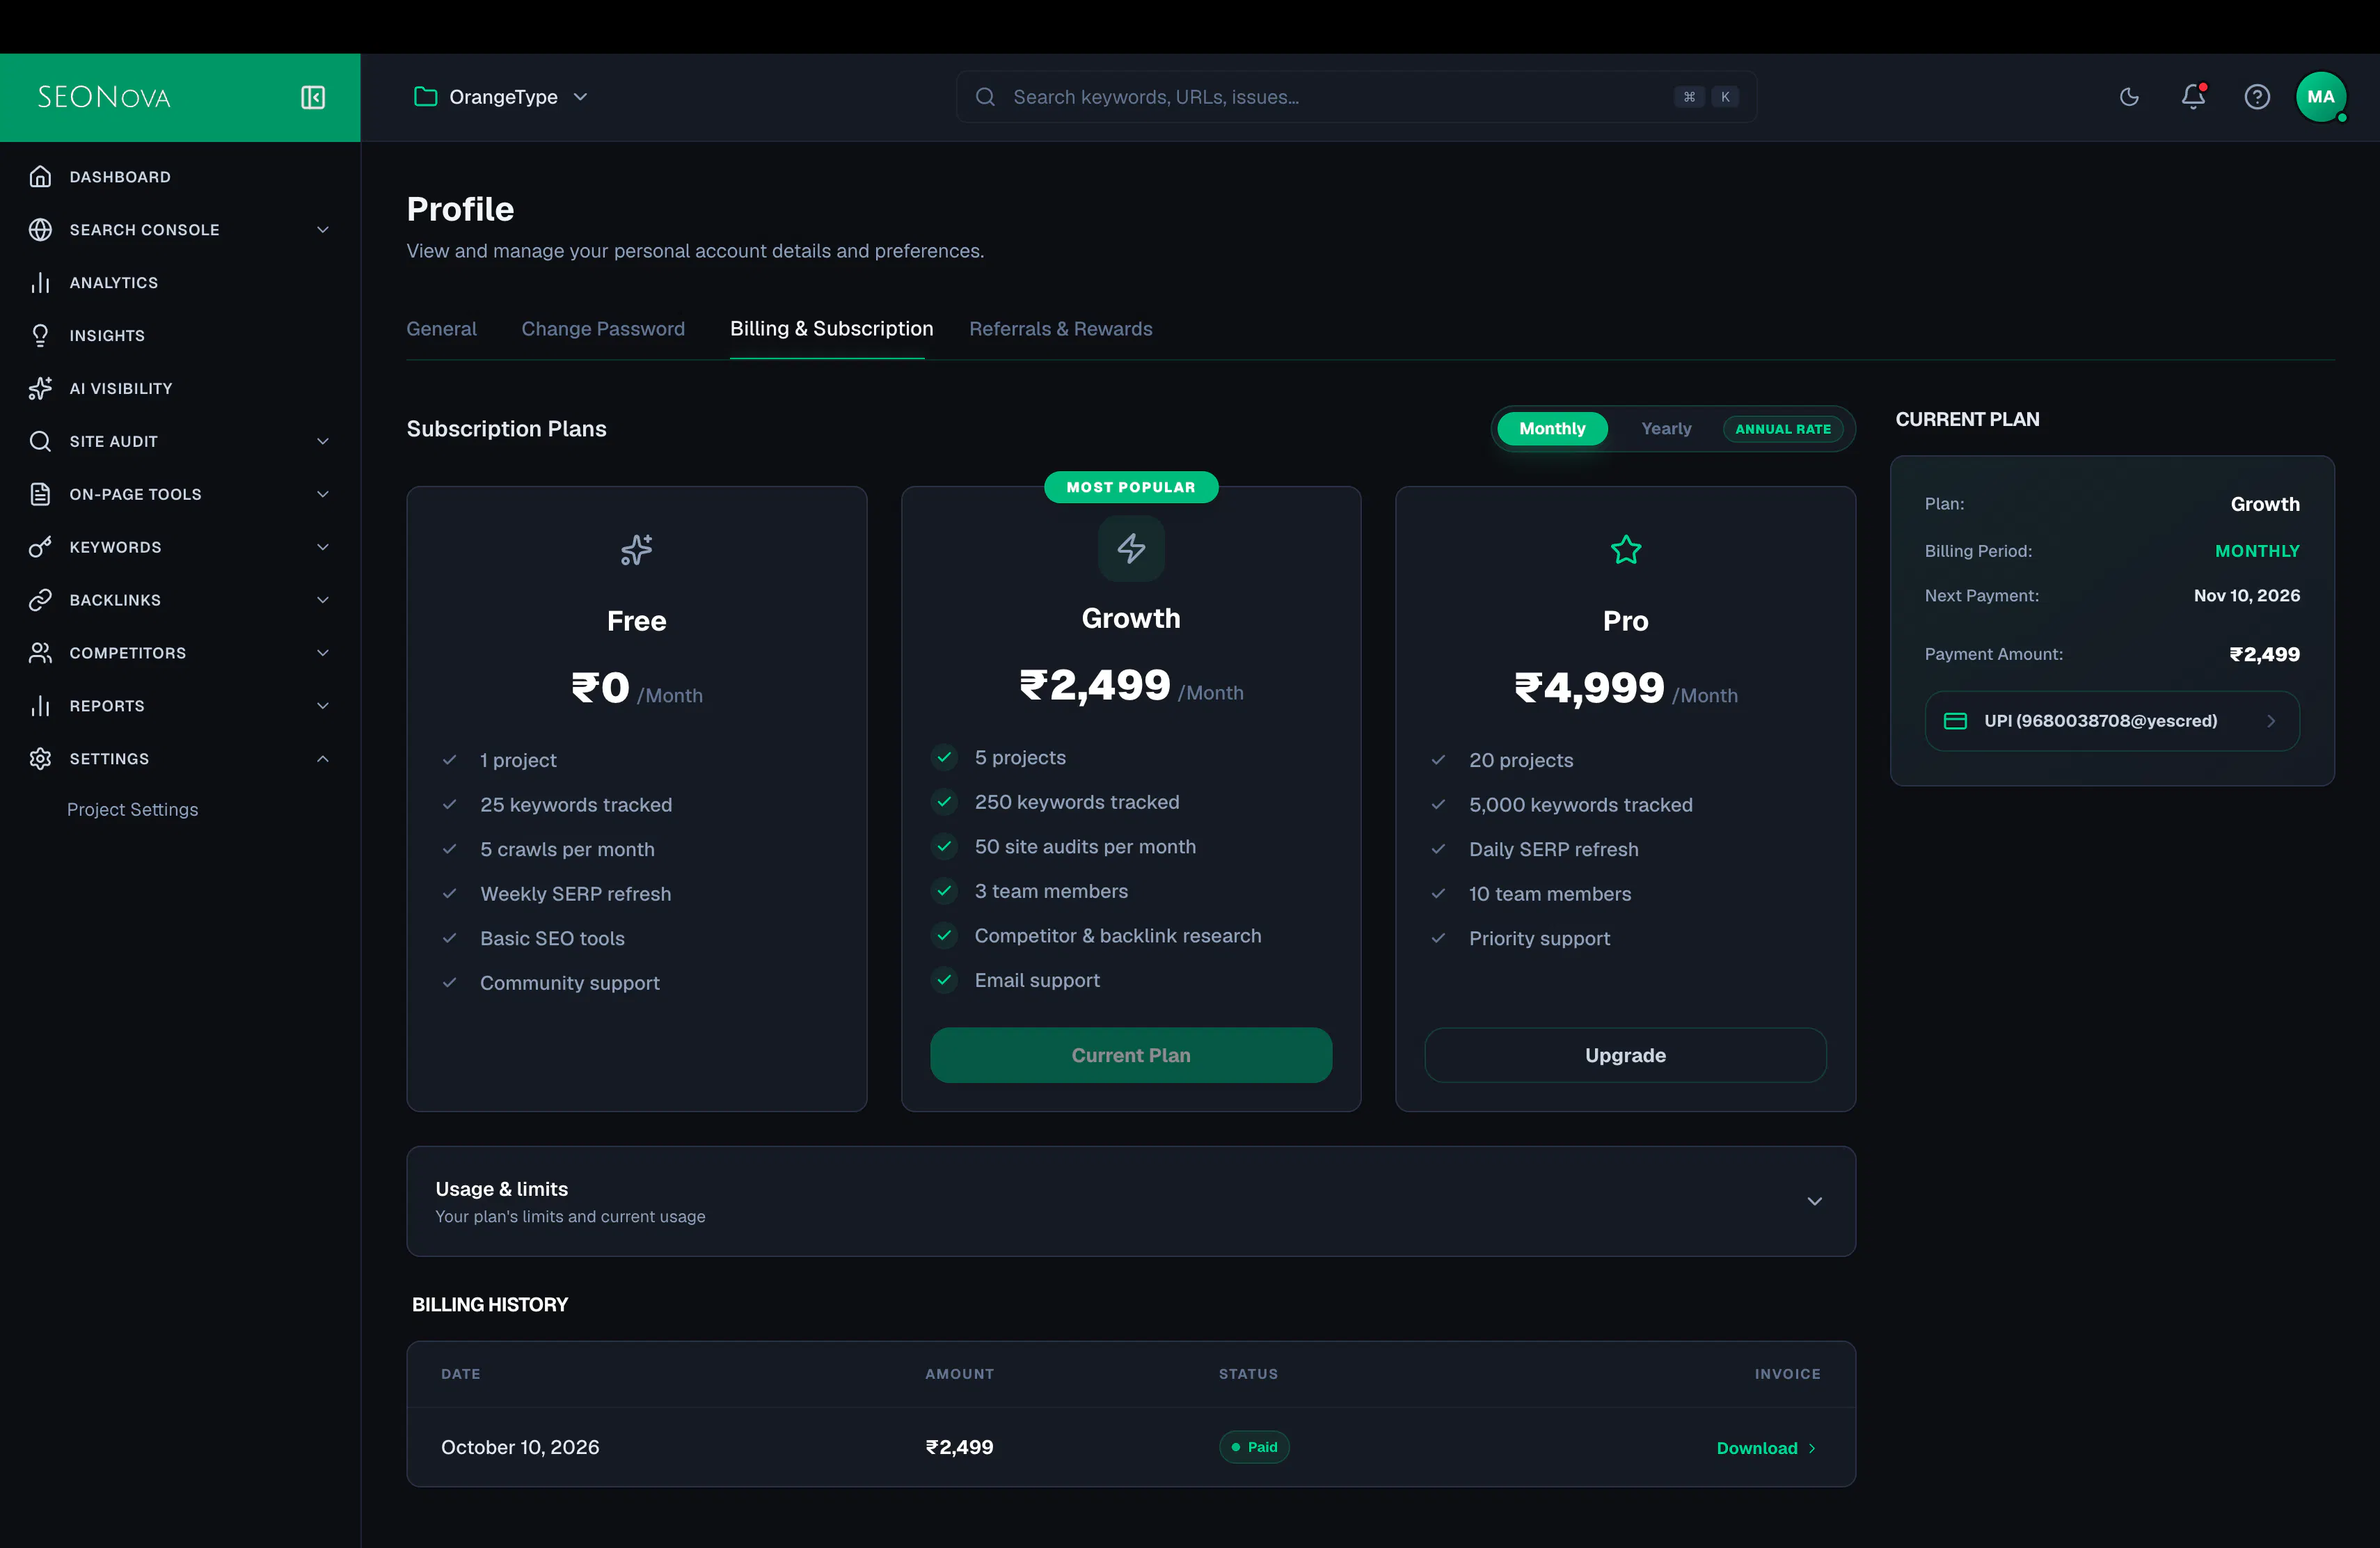Expand the Site Audit menu
Image resolution: width=2380 pixels, height=1548 pixels.
pyautogui.click(x=180, y=442)
